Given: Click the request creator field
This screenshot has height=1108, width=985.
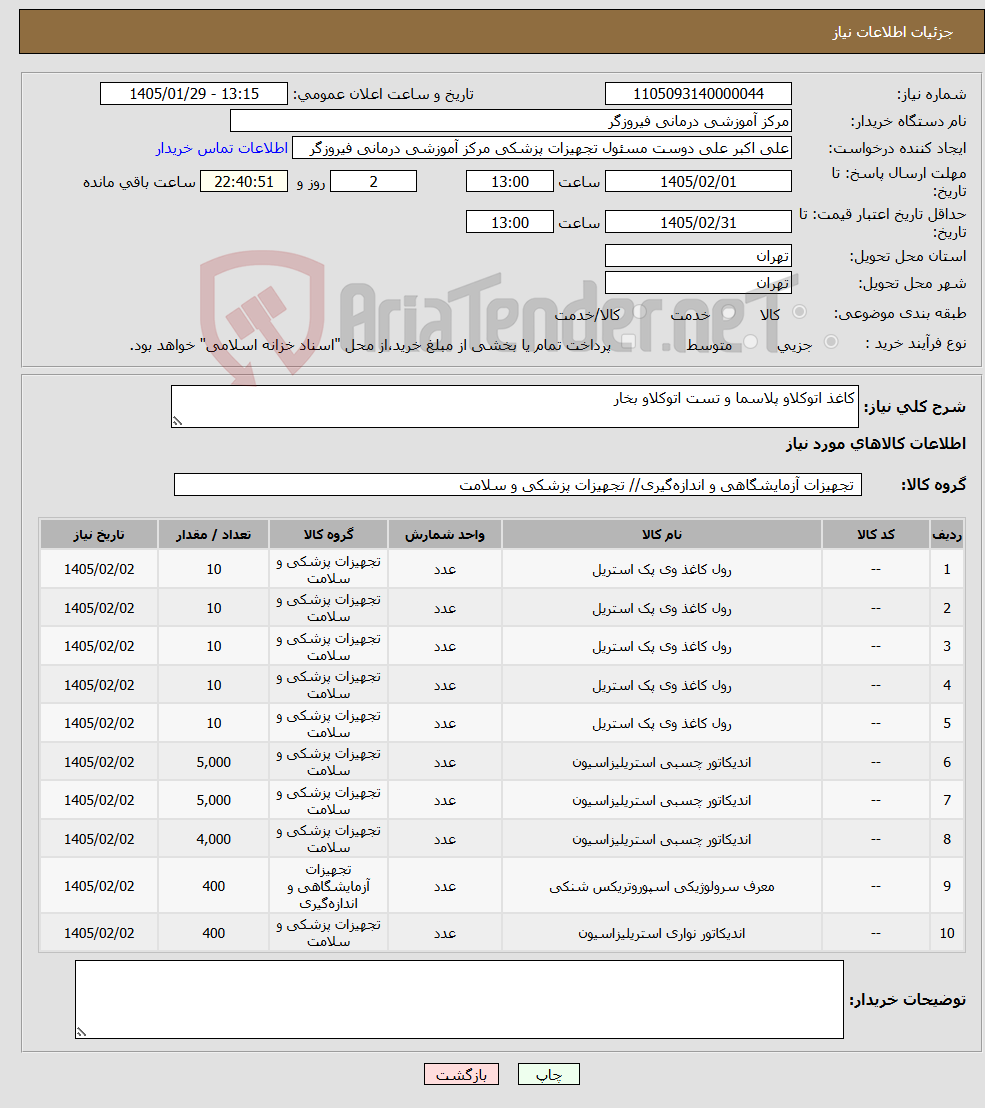Looking at the screenshot, I should pos(541,148).
